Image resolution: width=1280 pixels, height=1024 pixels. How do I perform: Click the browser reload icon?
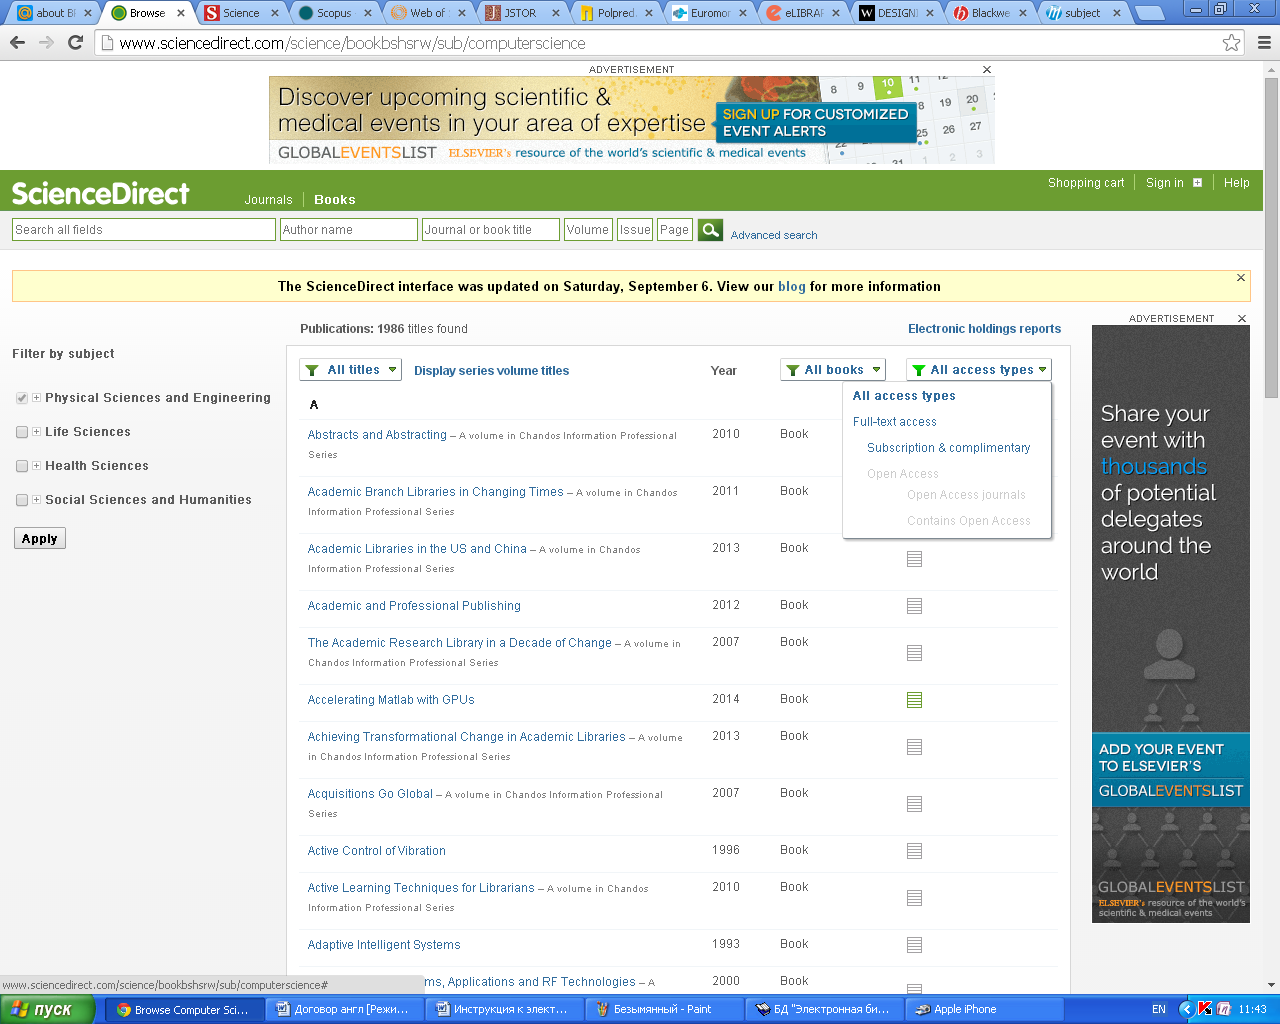(x=75, y=43)
